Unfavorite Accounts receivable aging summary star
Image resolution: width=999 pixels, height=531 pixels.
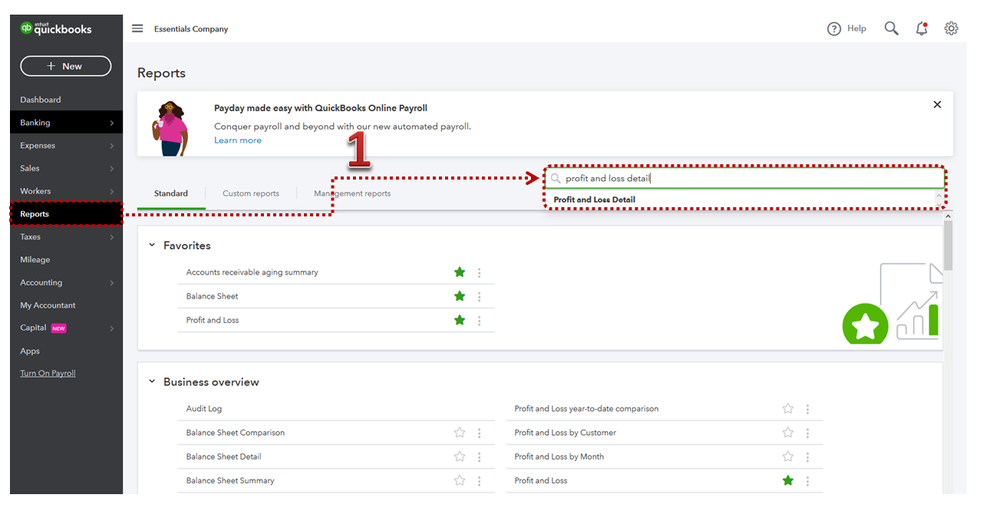click(459, 272)
